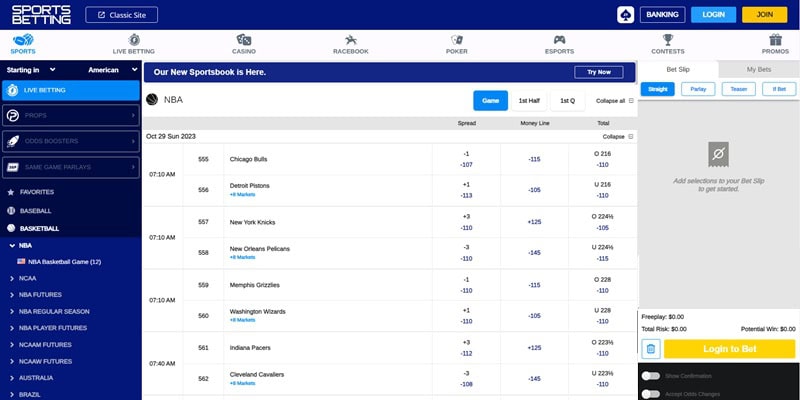The image size is (800, 400).
Task: Open the Casino dice icon
Action: 244,40
